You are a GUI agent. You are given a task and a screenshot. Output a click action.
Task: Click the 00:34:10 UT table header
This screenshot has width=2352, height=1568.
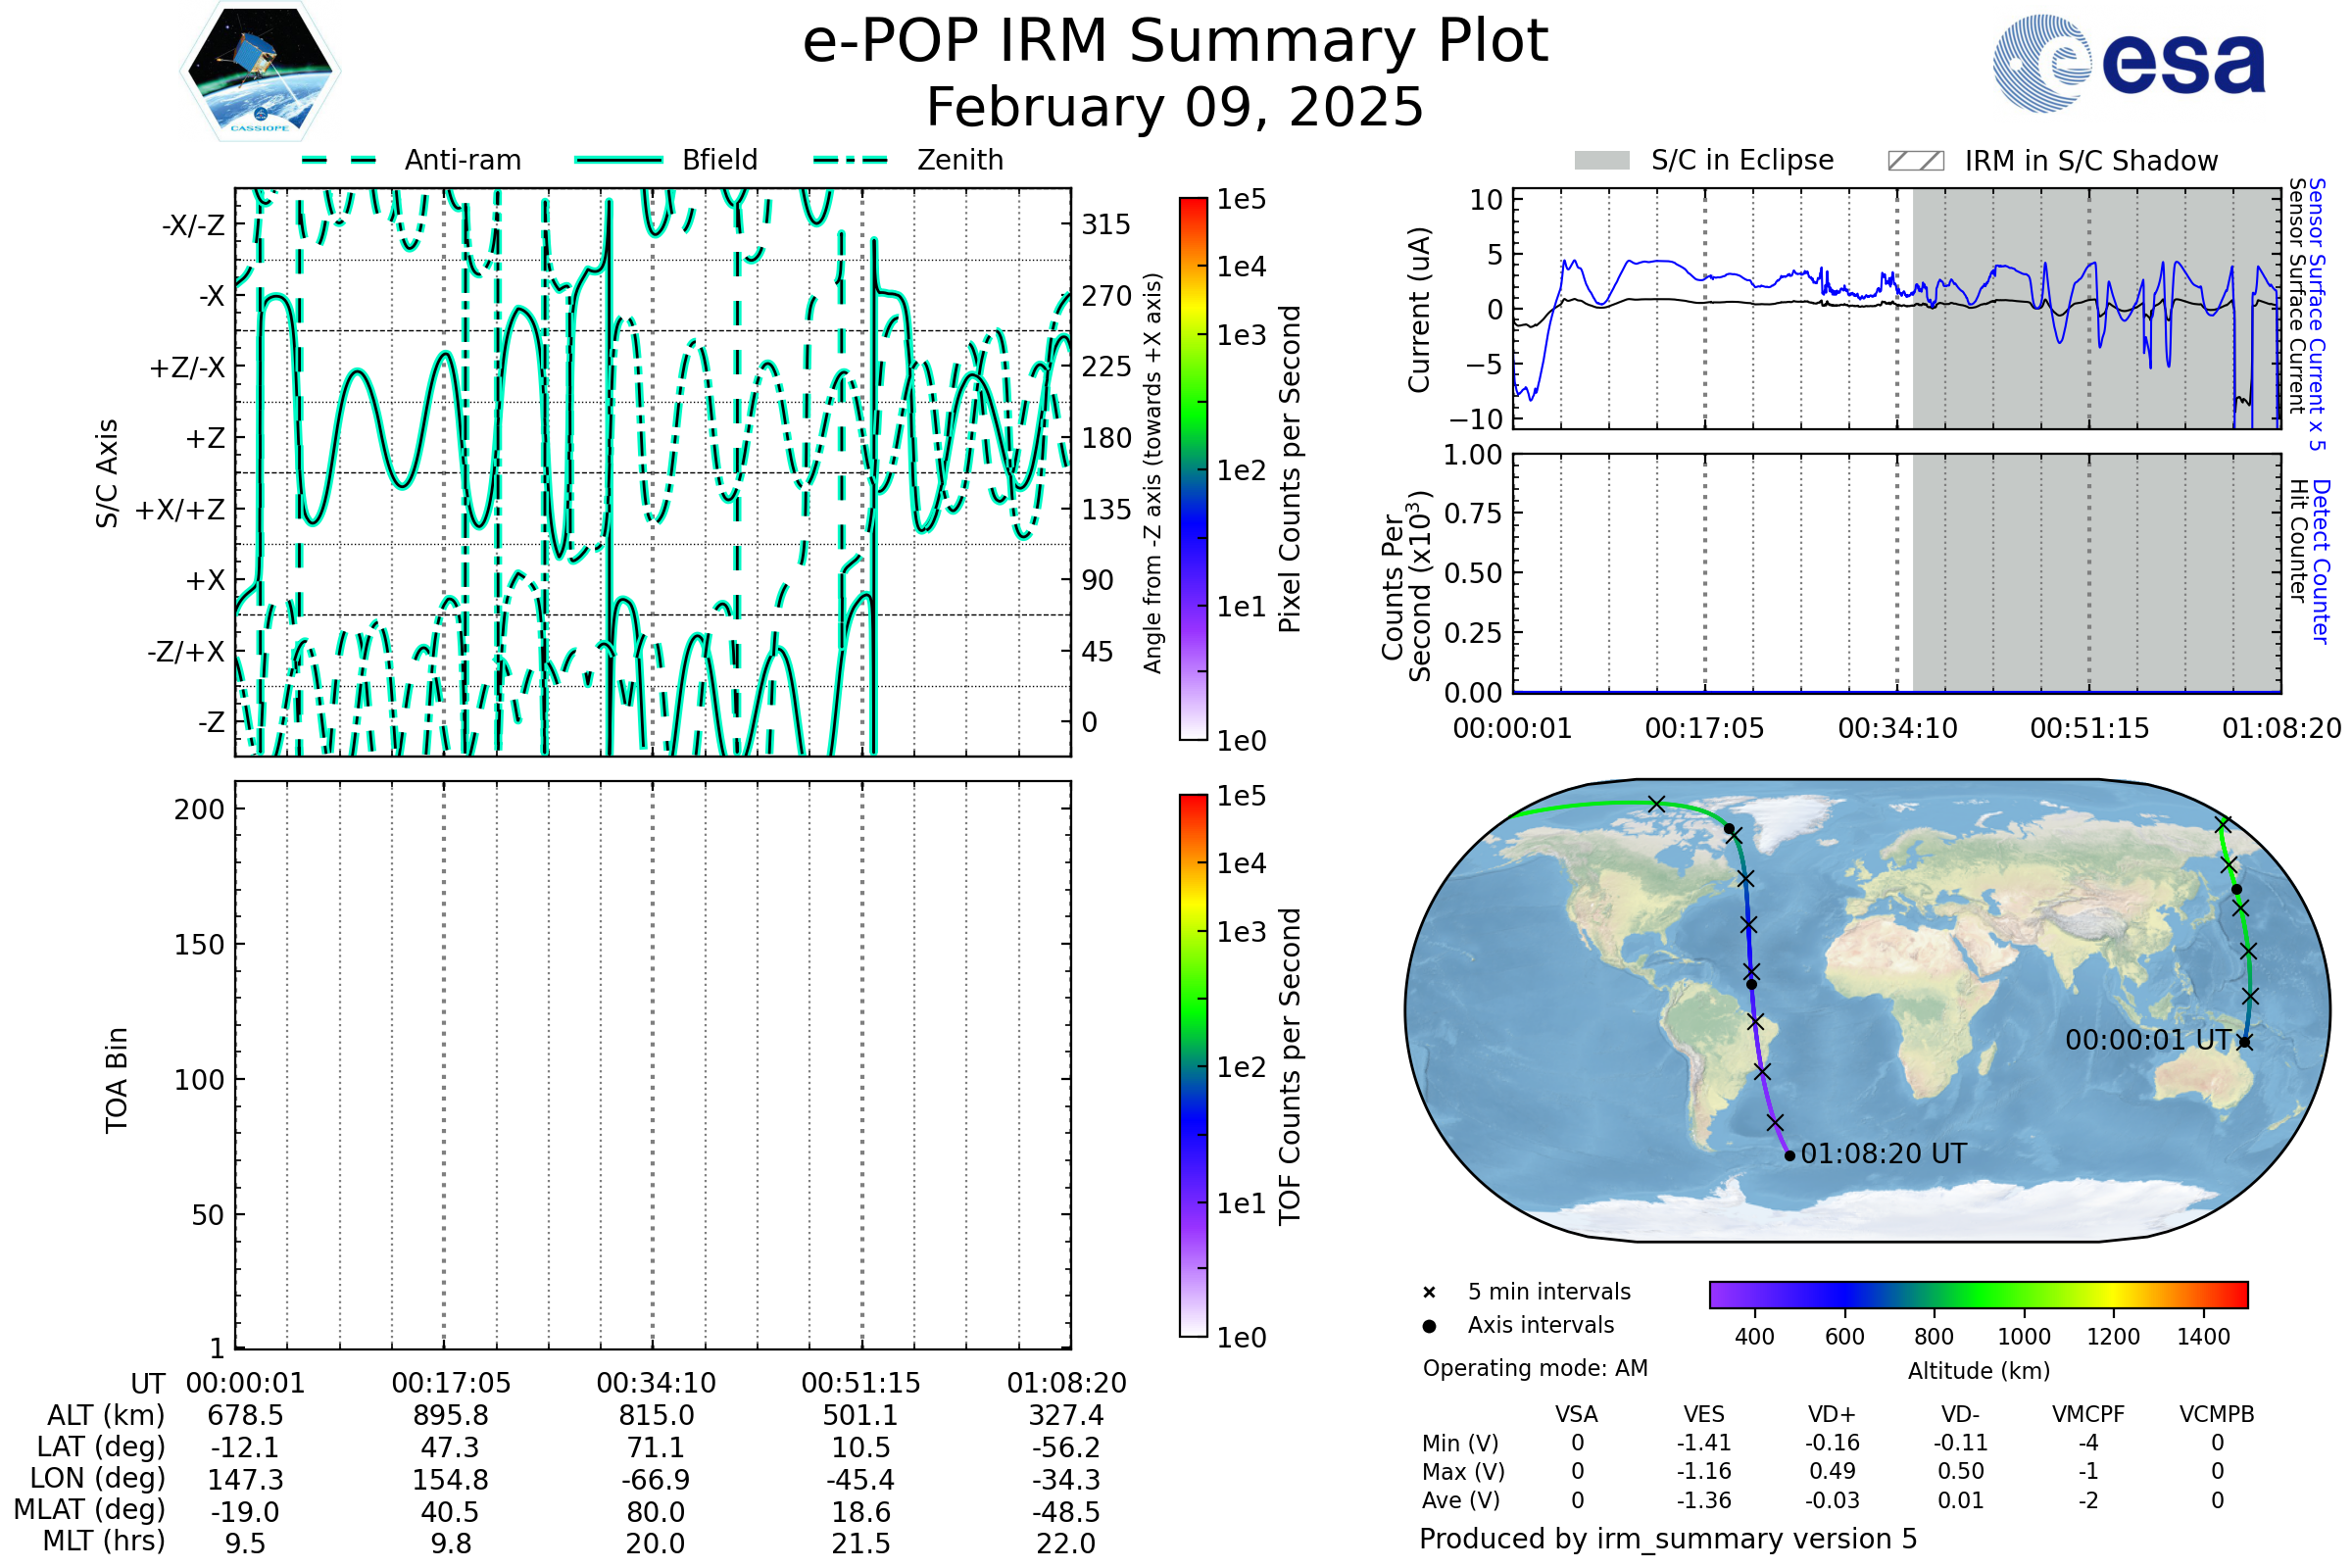(656, 1383)
